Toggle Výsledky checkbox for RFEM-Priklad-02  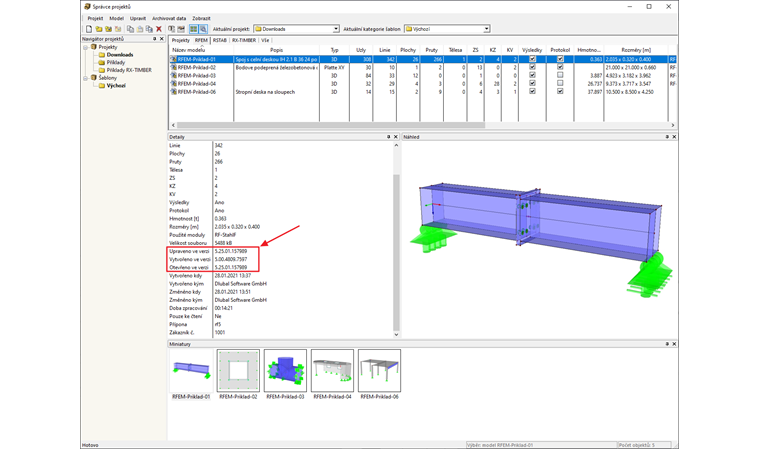click(532, 67)
